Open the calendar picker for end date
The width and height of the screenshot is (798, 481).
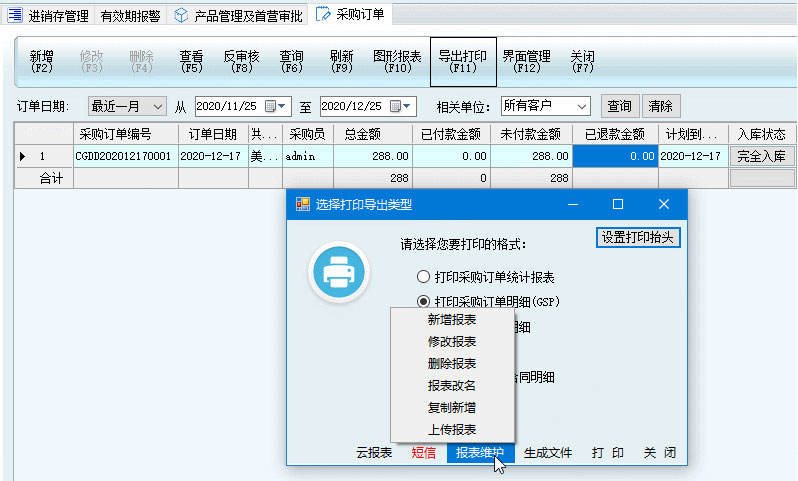[x=396, y=106]
